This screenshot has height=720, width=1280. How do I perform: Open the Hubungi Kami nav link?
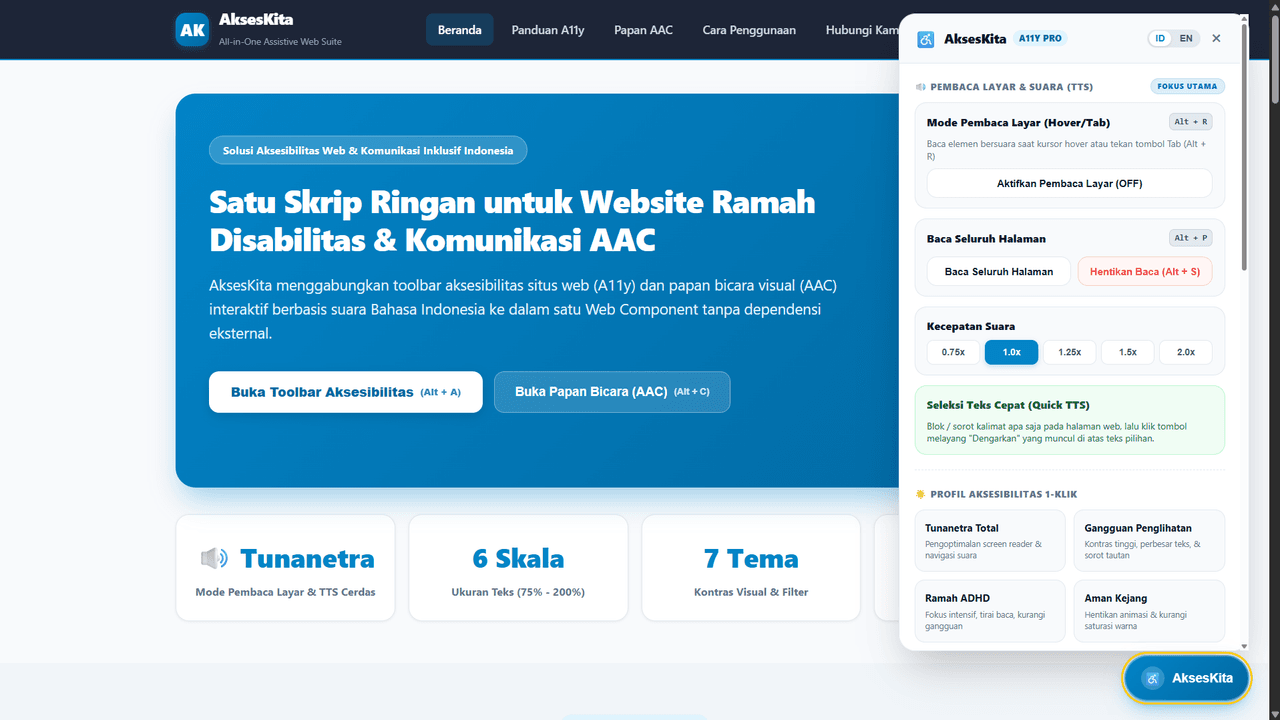[x=861, y=30]
